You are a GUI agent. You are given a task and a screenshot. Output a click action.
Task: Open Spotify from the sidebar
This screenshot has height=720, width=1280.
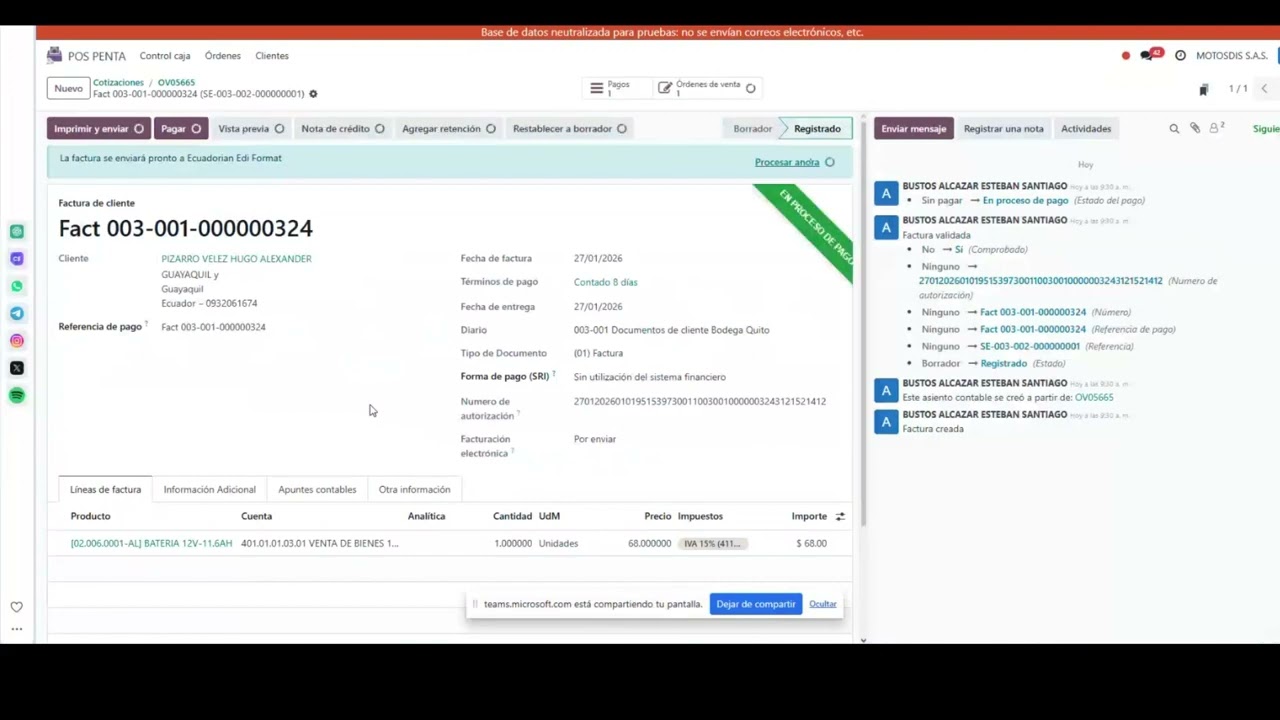(17, 395)
